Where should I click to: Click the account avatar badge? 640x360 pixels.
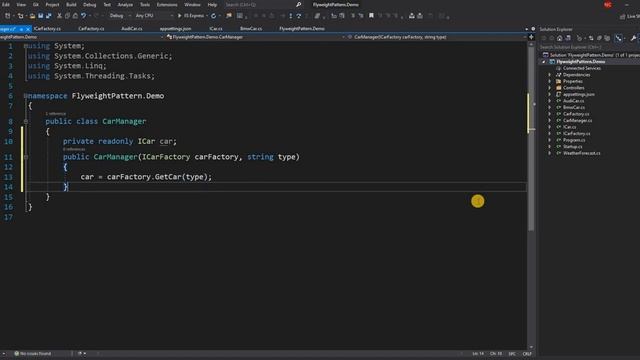pos(608,5)
